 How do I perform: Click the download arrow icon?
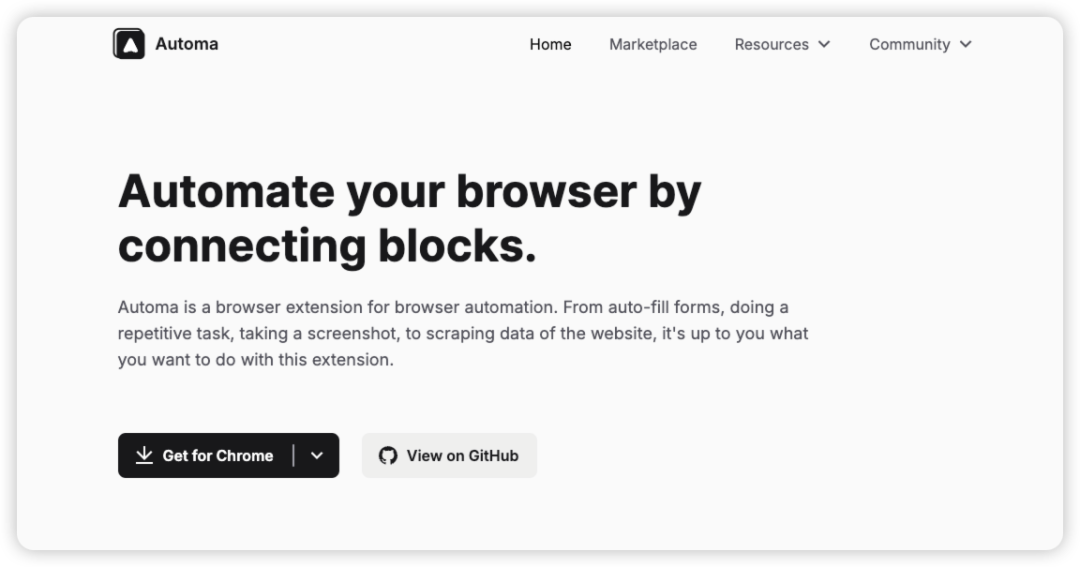pyautogui.click(x=144, y=456)
